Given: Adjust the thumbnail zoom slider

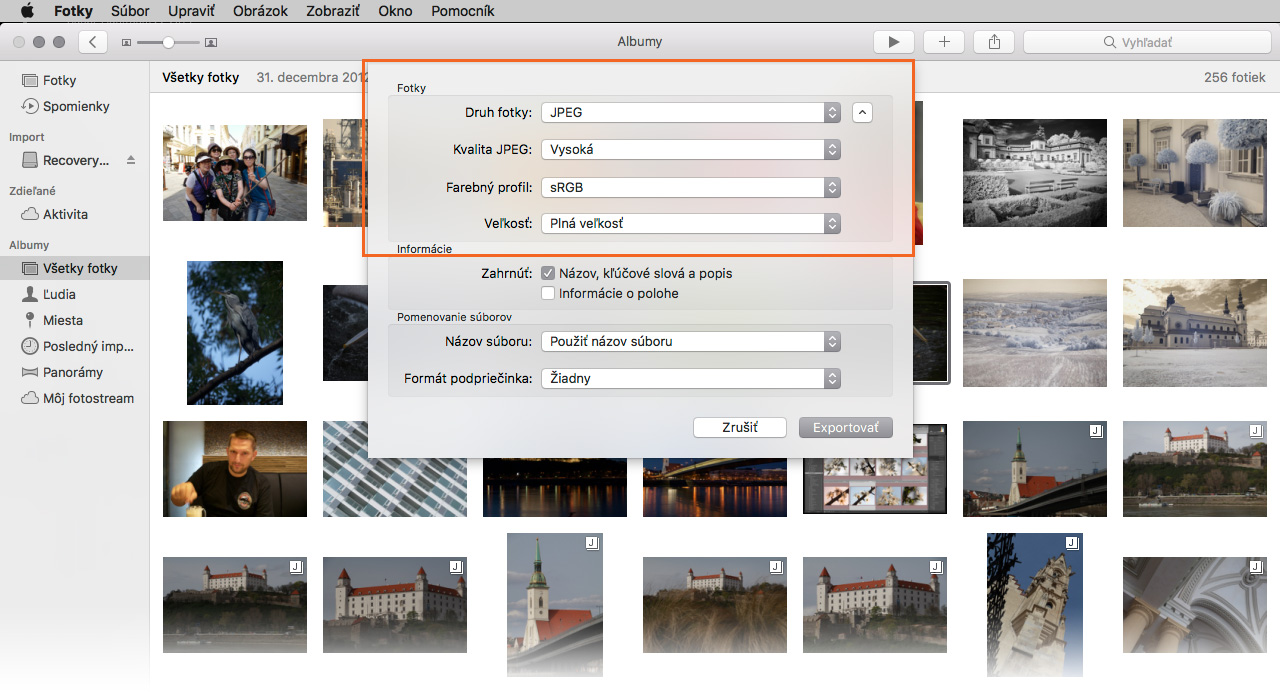Looking at the screenshot, I should tap(168, 42).
